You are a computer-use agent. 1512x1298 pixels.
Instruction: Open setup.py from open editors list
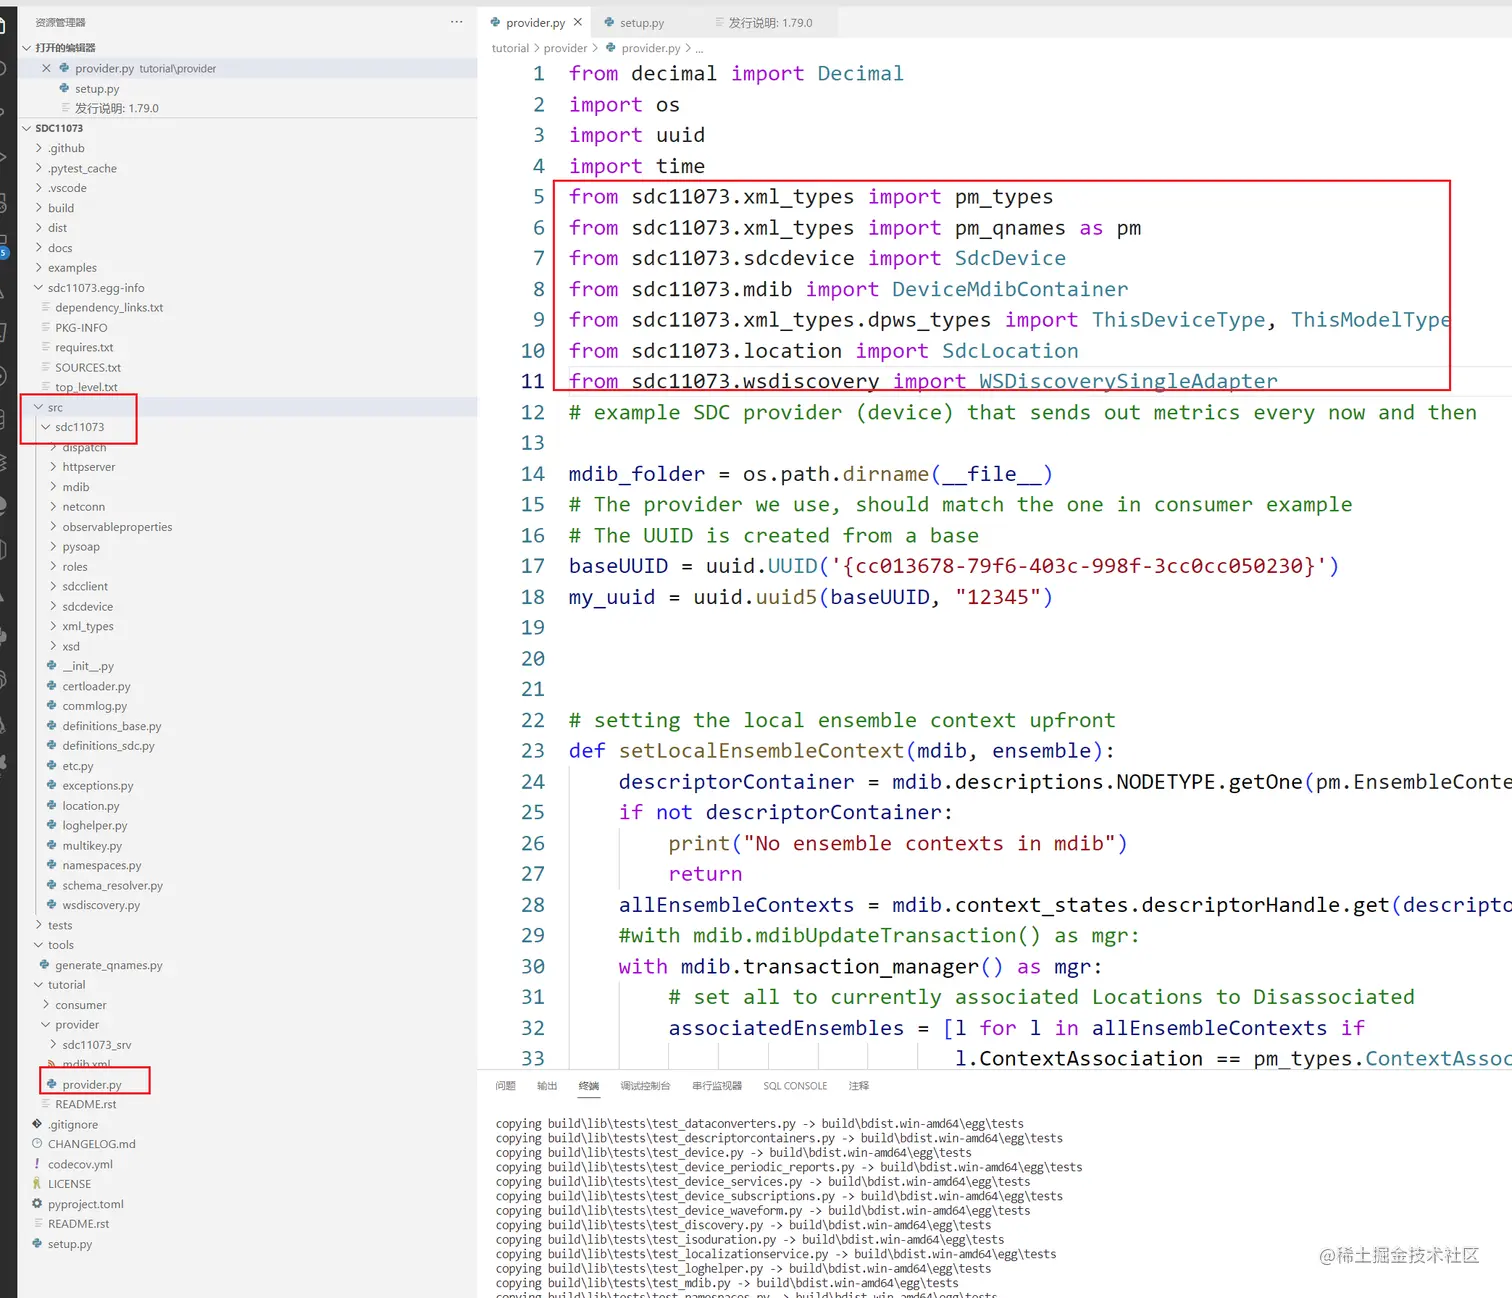tap(97, 88)
